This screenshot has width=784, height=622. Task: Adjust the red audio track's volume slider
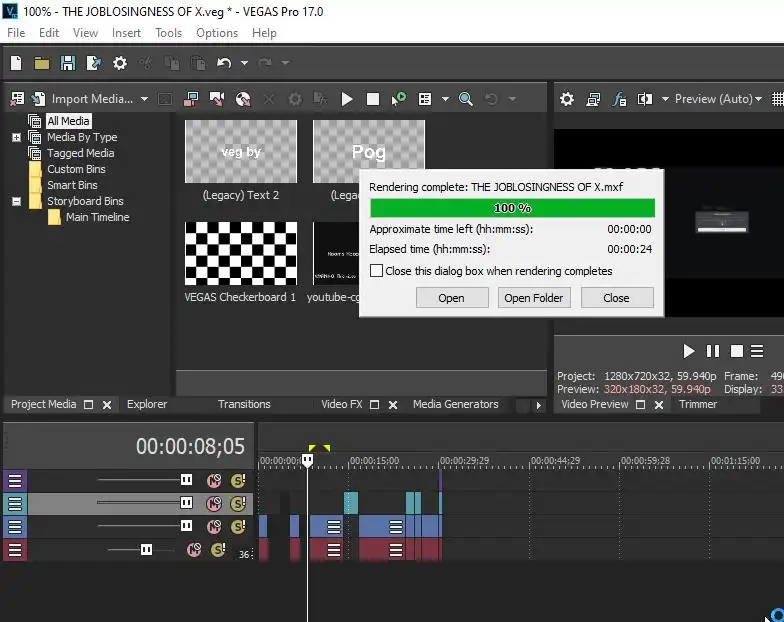click(146, 550)
